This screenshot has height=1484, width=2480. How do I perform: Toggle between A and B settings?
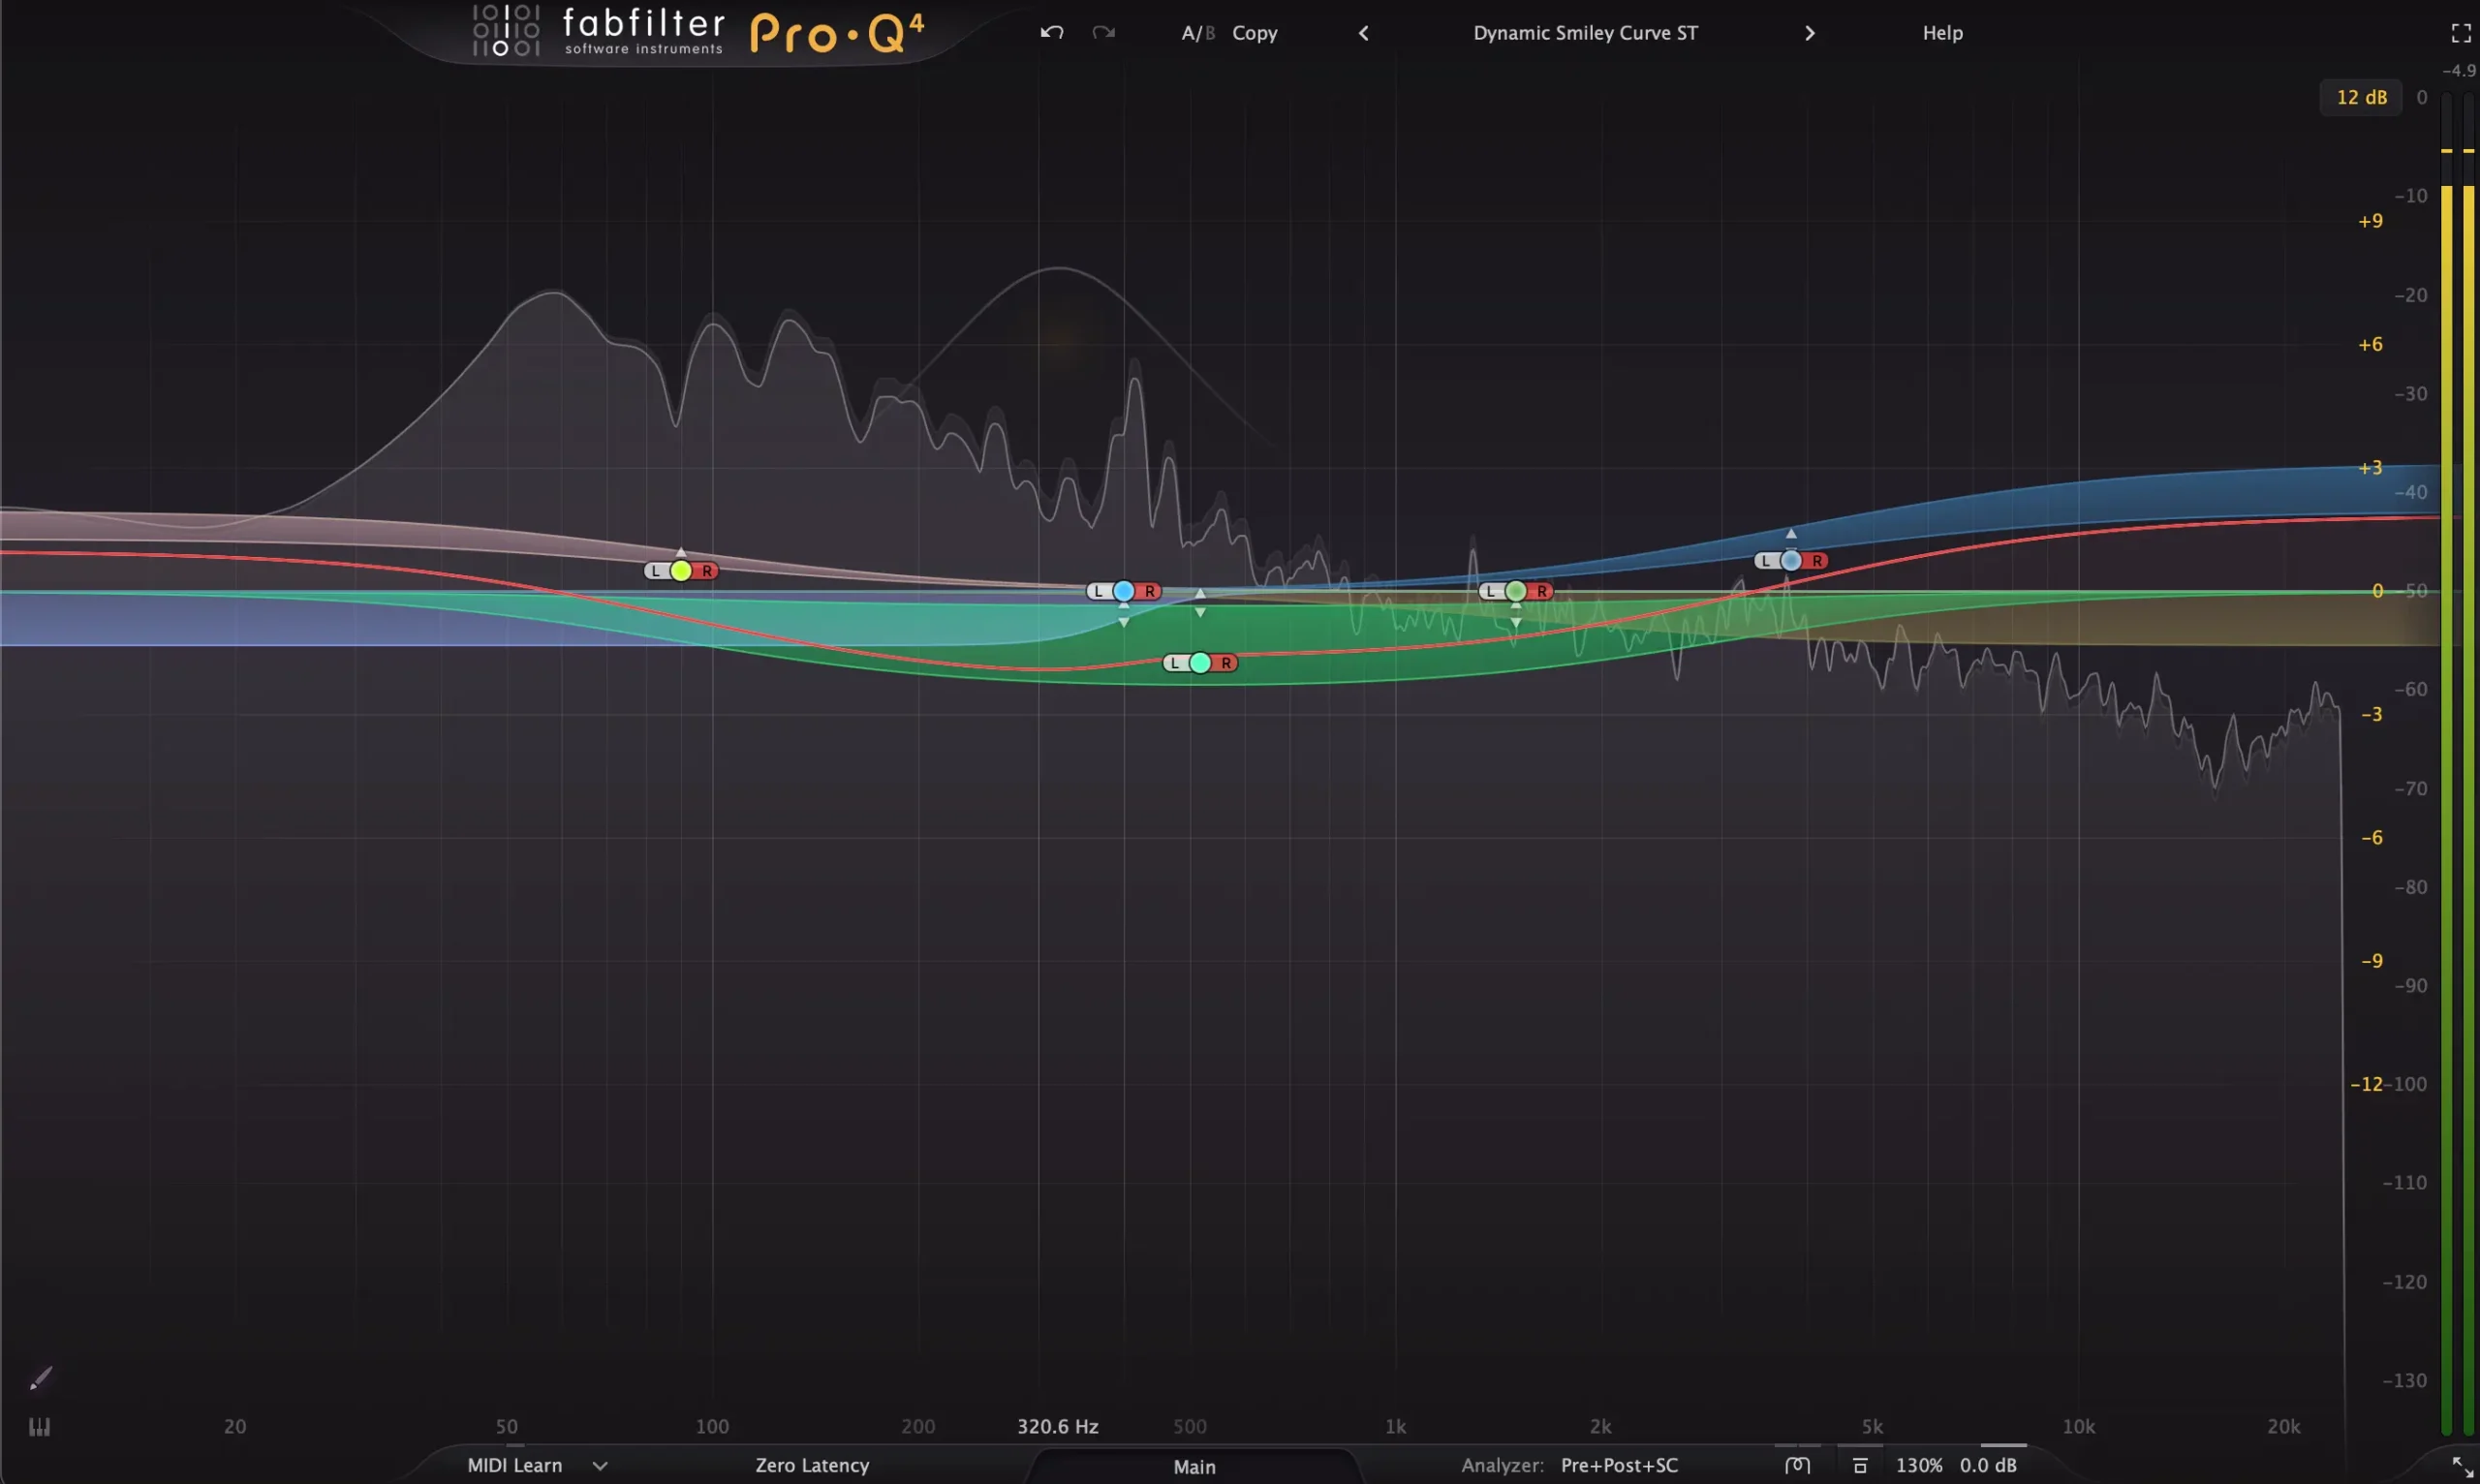coord(1198,32)
